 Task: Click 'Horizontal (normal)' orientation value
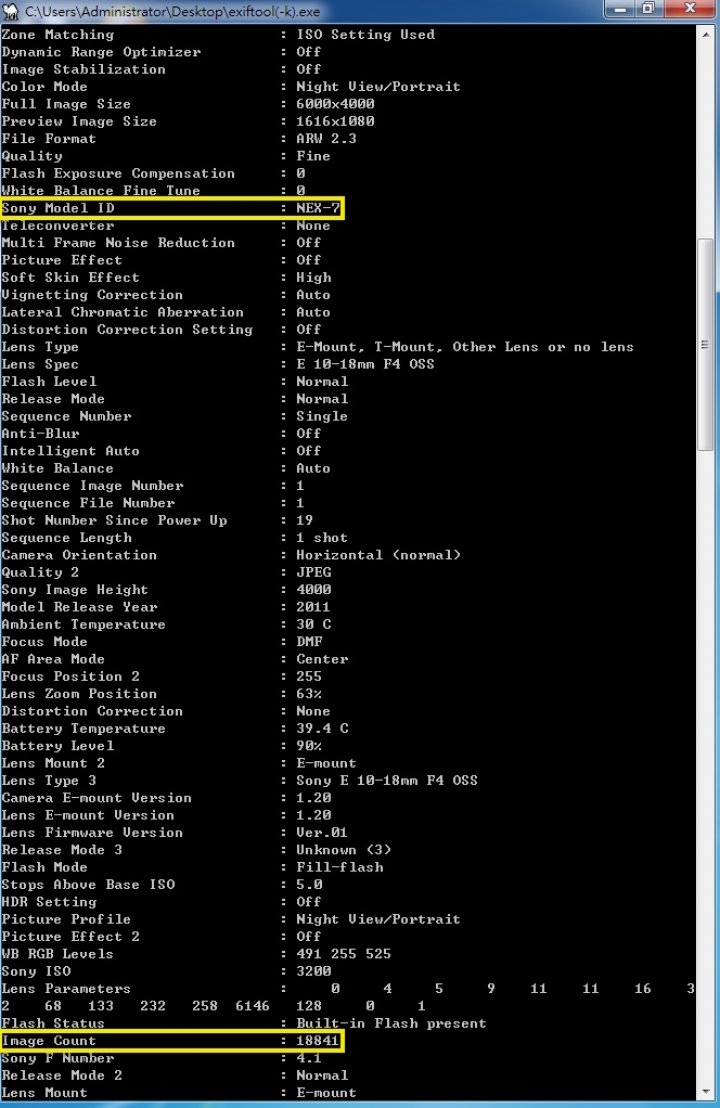click(x=378, y=555)
